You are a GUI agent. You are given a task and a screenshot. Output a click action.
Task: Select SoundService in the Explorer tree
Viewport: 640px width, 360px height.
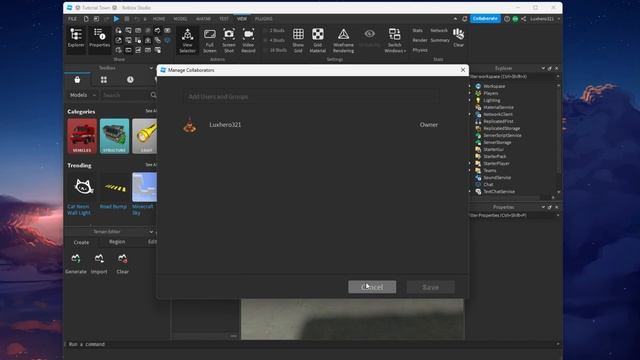coord(497,178)
